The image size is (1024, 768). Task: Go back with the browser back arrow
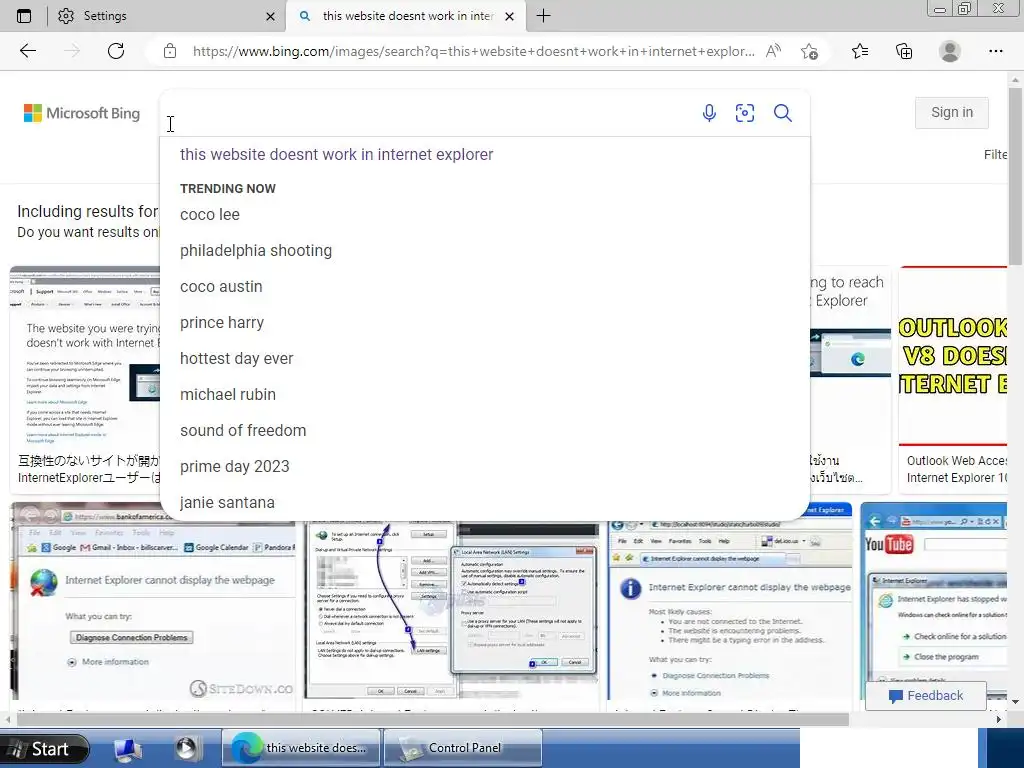pos(27,51)
